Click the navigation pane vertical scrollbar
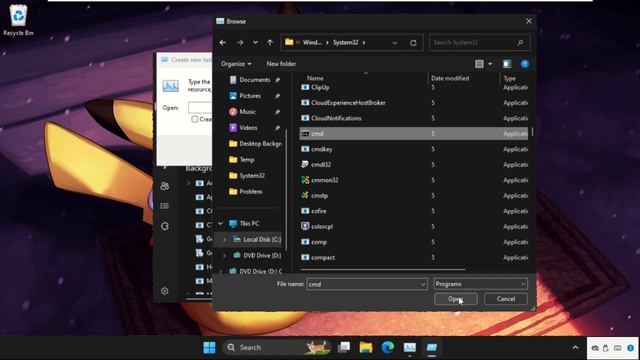 (x=286, y=190)
